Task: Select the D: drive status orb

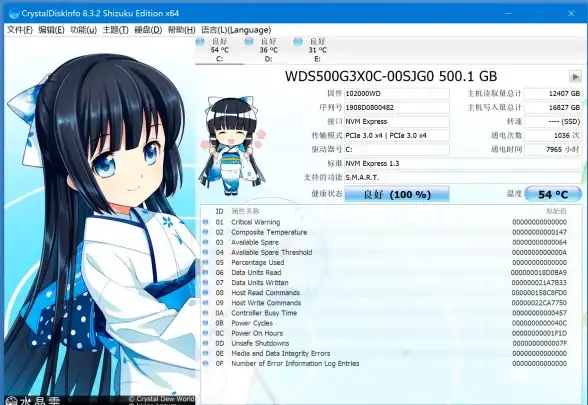Action: tap(249, 41)
